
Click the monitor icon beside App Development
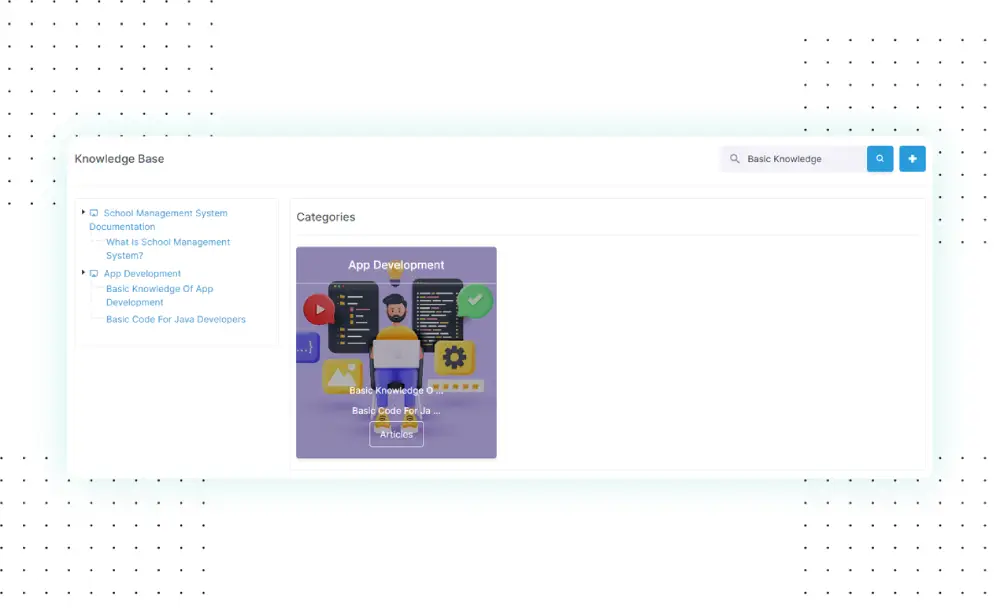(x=94, y=273)
